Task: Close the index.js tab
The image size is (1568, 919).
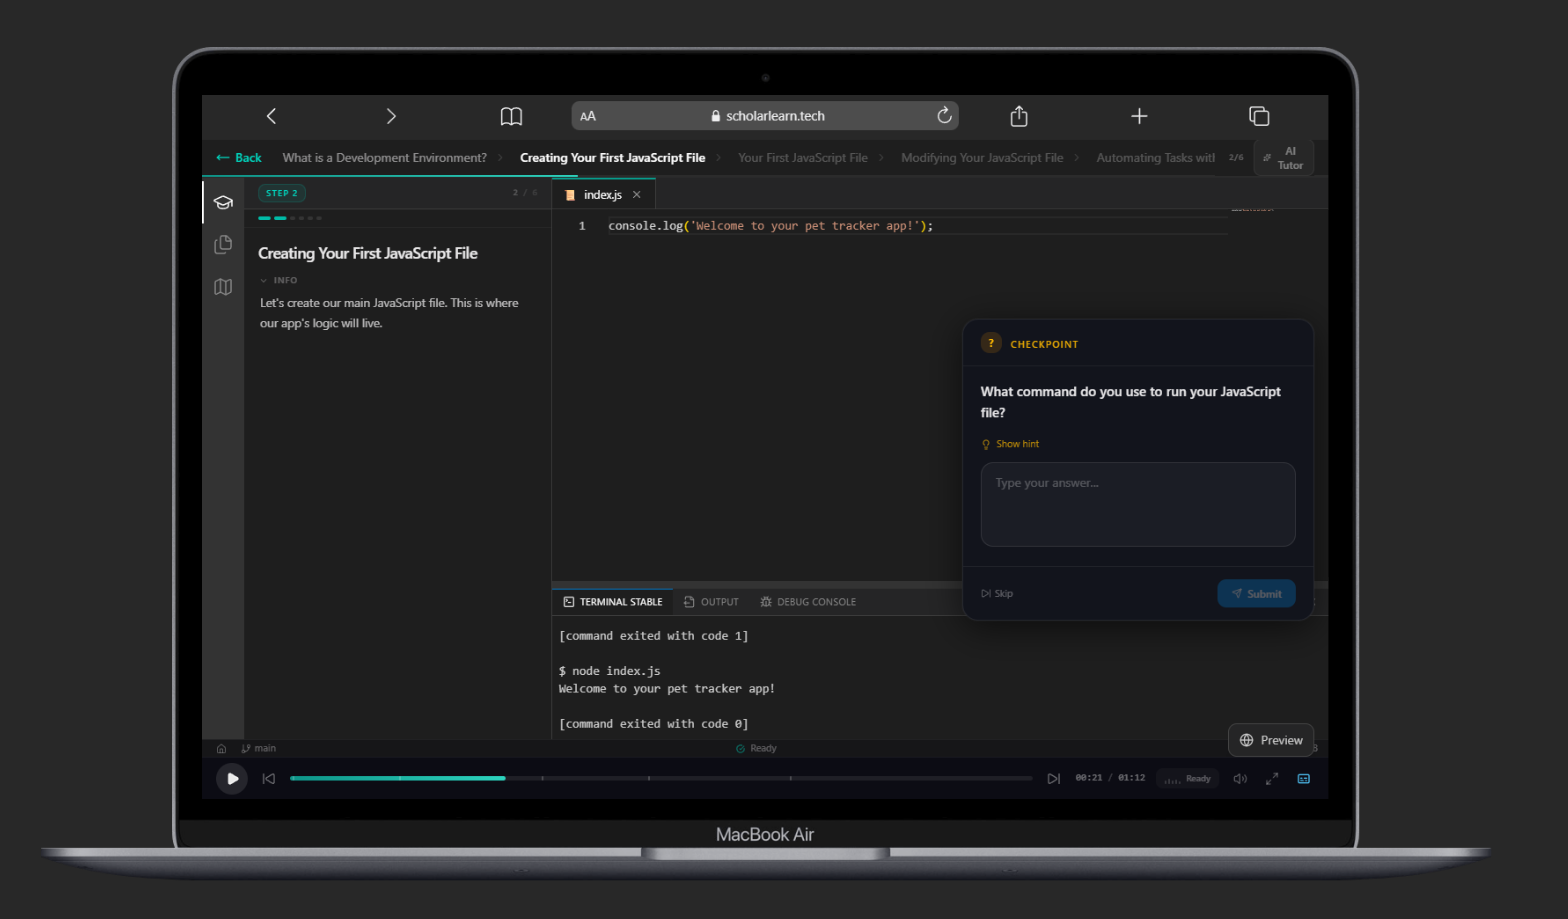Action: [636, 195]
